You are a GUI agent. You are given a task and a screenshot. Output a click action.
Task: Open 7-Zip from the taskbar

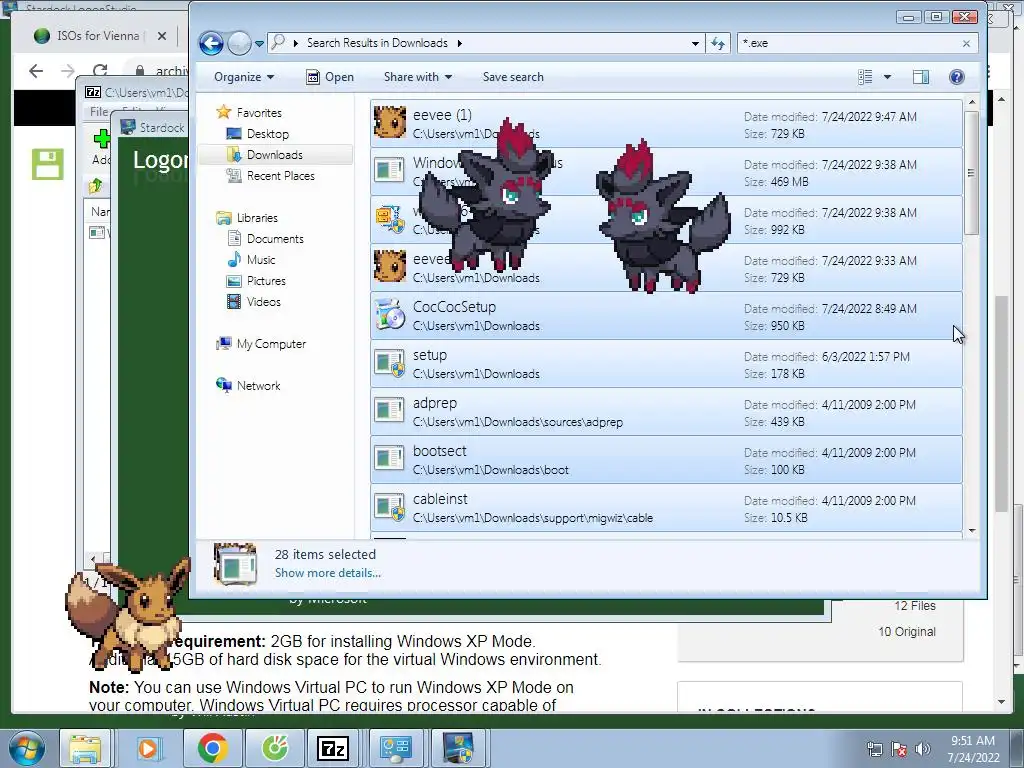[x=332, y=748]
